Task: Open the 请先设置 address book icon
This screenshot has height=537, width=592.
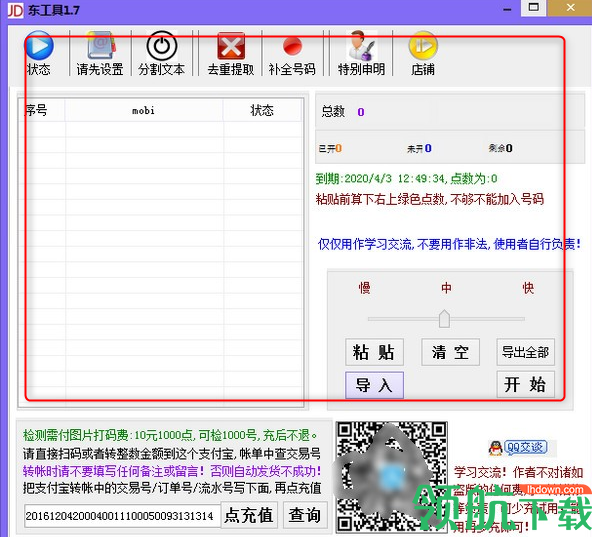Action: coord(100,46)
